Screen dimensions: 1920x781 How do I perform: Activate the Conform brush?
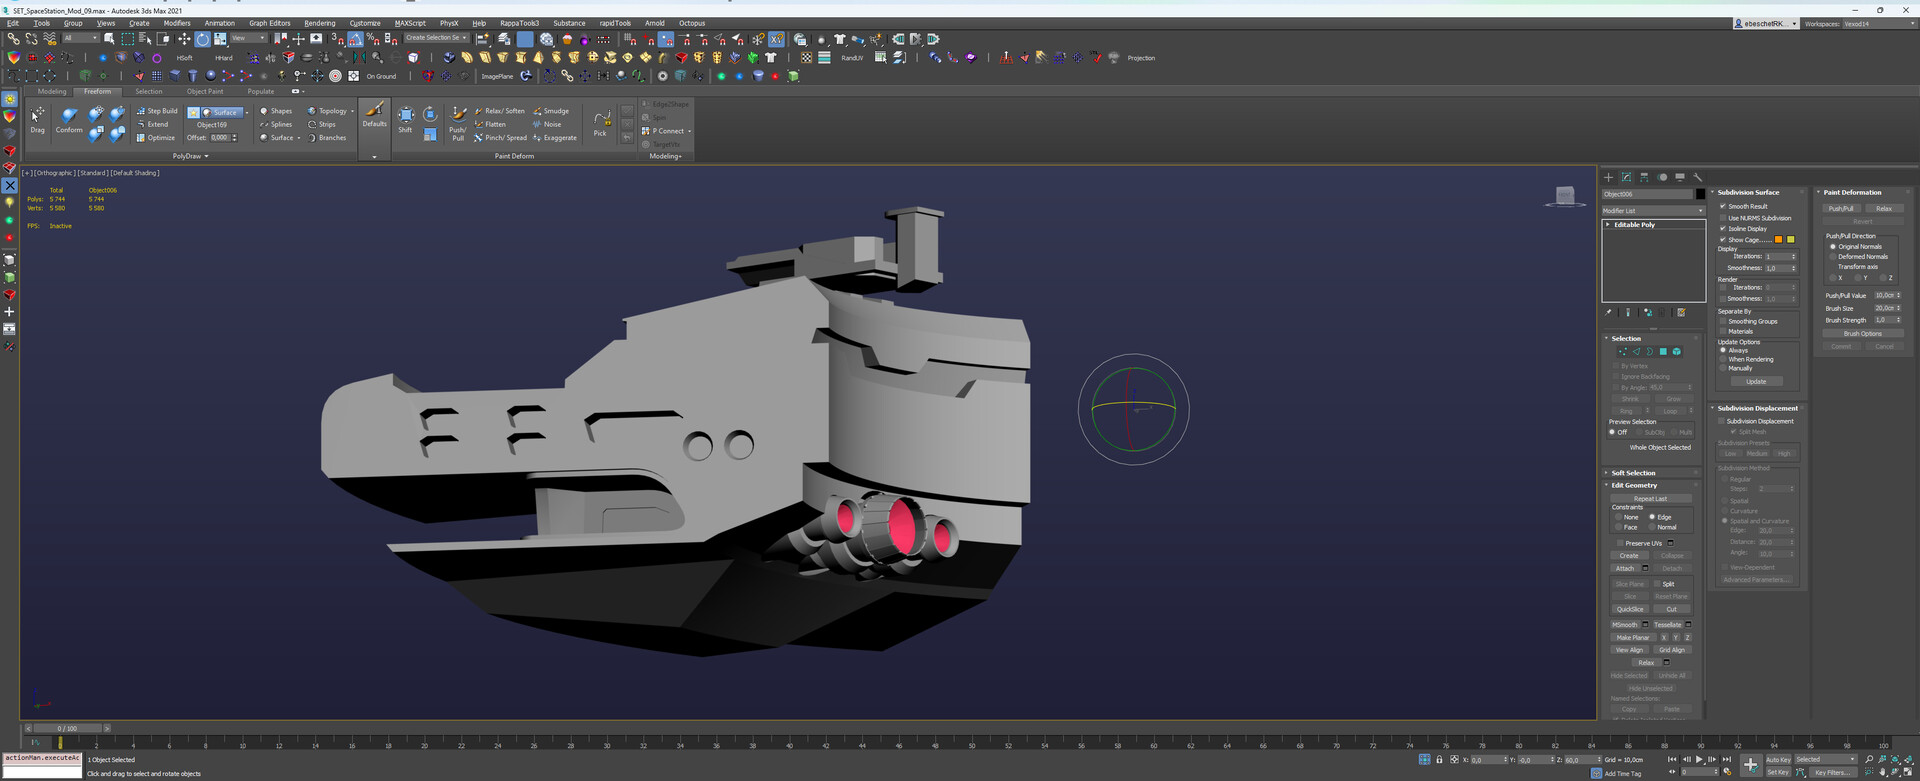click(69, 119)
